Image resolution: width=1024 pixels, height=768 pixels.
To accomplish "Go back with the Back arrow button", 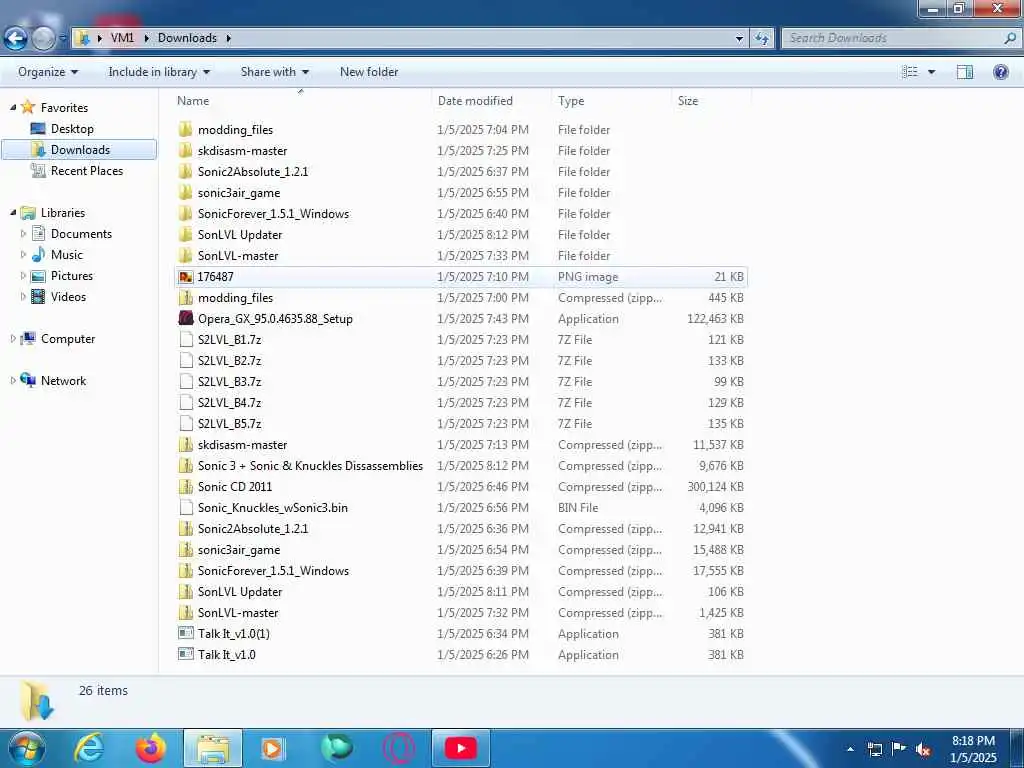I will pyautogui.click(x=16, y=39).
